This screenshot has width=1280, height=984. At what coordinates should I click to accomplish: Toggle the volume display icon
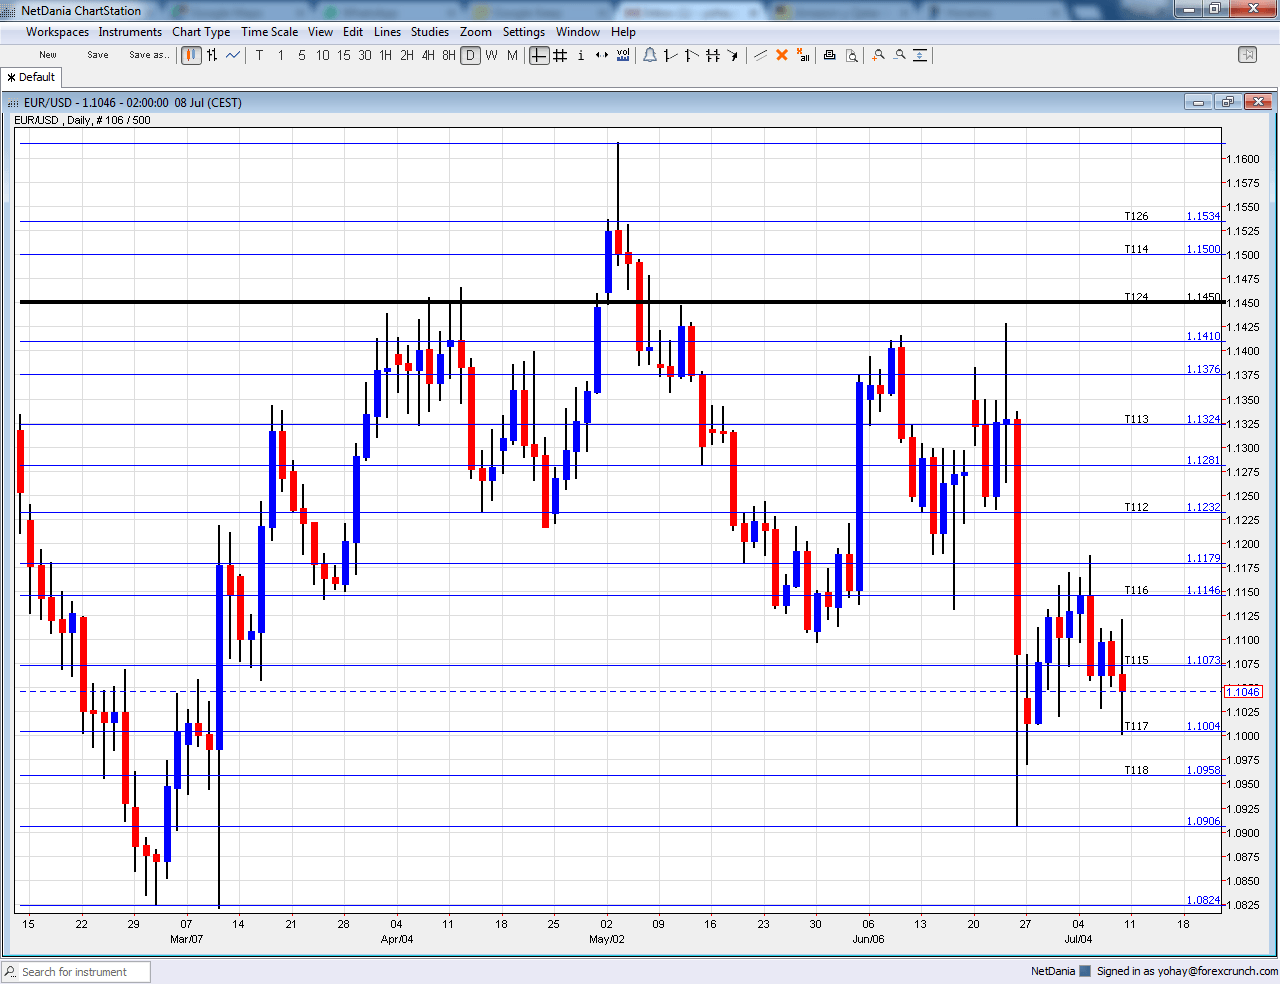click(623, 55)
